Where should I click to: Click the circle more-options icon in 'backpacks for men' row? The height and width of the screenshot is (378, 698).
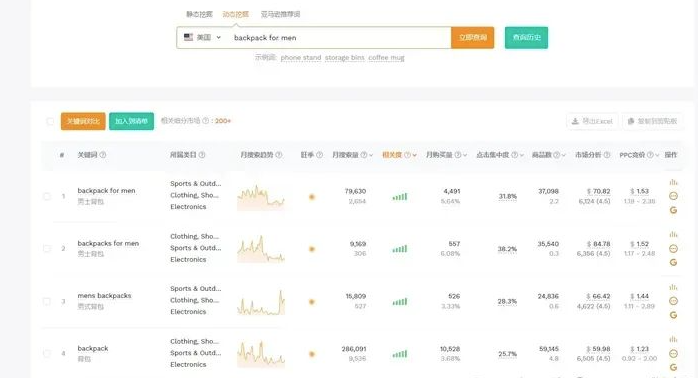point(673,248)
